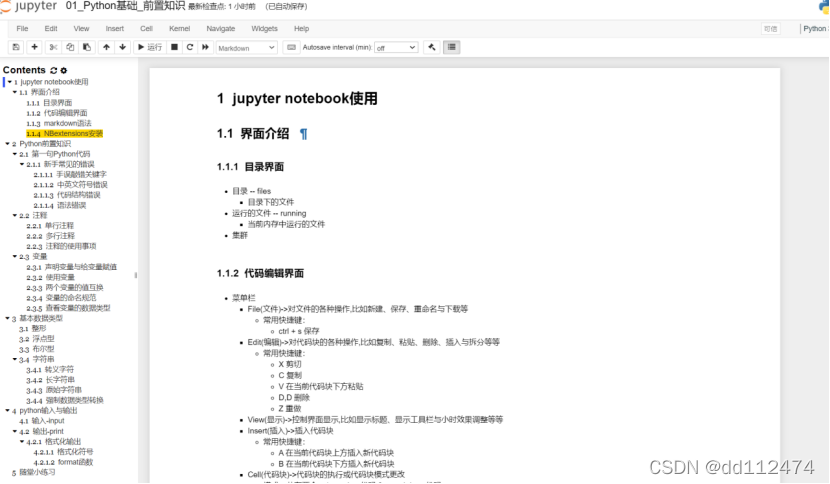Open the Edit menu
This screenshot has width=830, height=484.
coord(51,29)
